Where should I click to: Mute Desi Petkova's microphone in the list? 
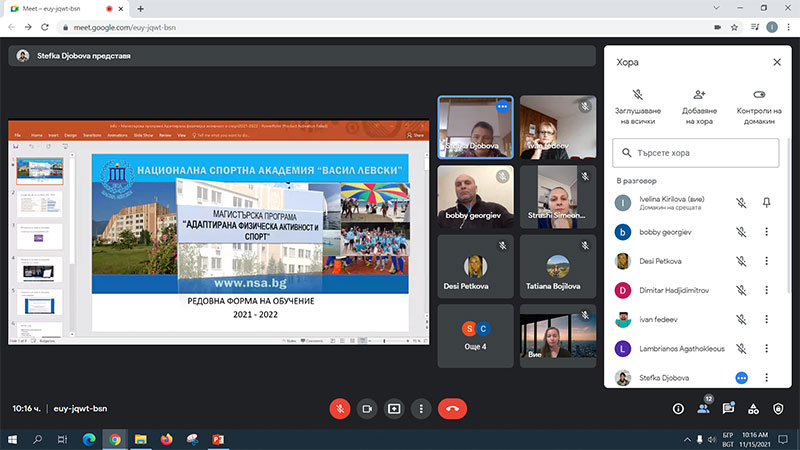pyautogui.click(x=741, y=261)
